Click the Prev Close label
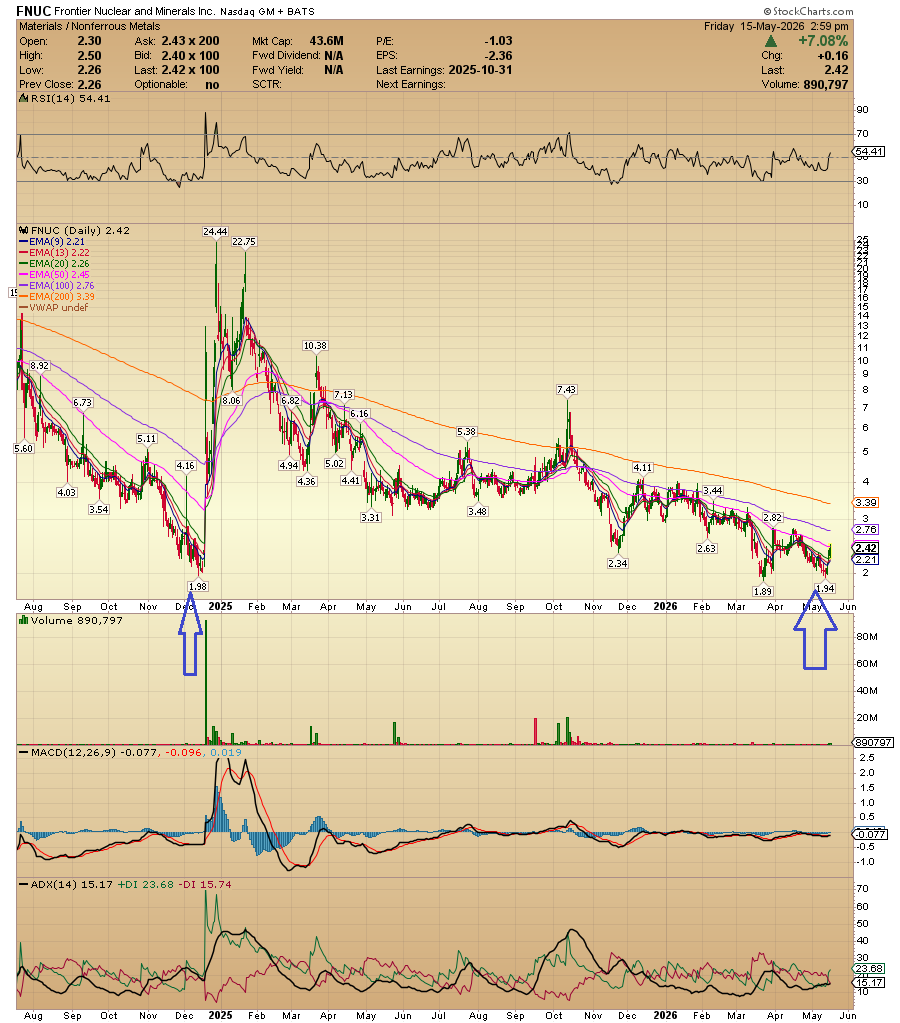This screenshot has width=900, height=1023. point(46,85)
